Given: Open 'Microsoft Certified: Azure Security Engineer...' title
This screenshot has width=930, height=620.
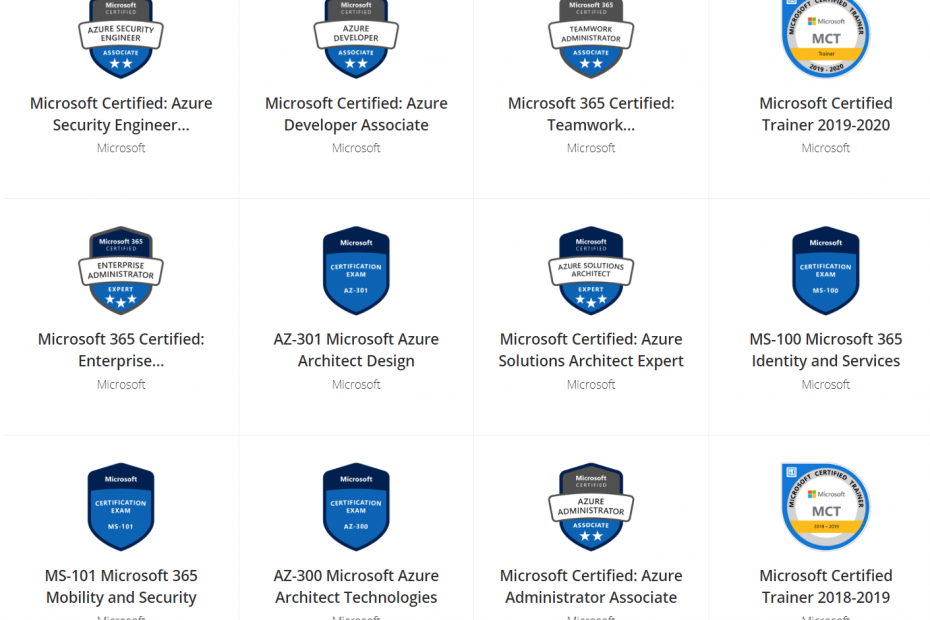Looking at the screenshot, I should pos(121,114).
